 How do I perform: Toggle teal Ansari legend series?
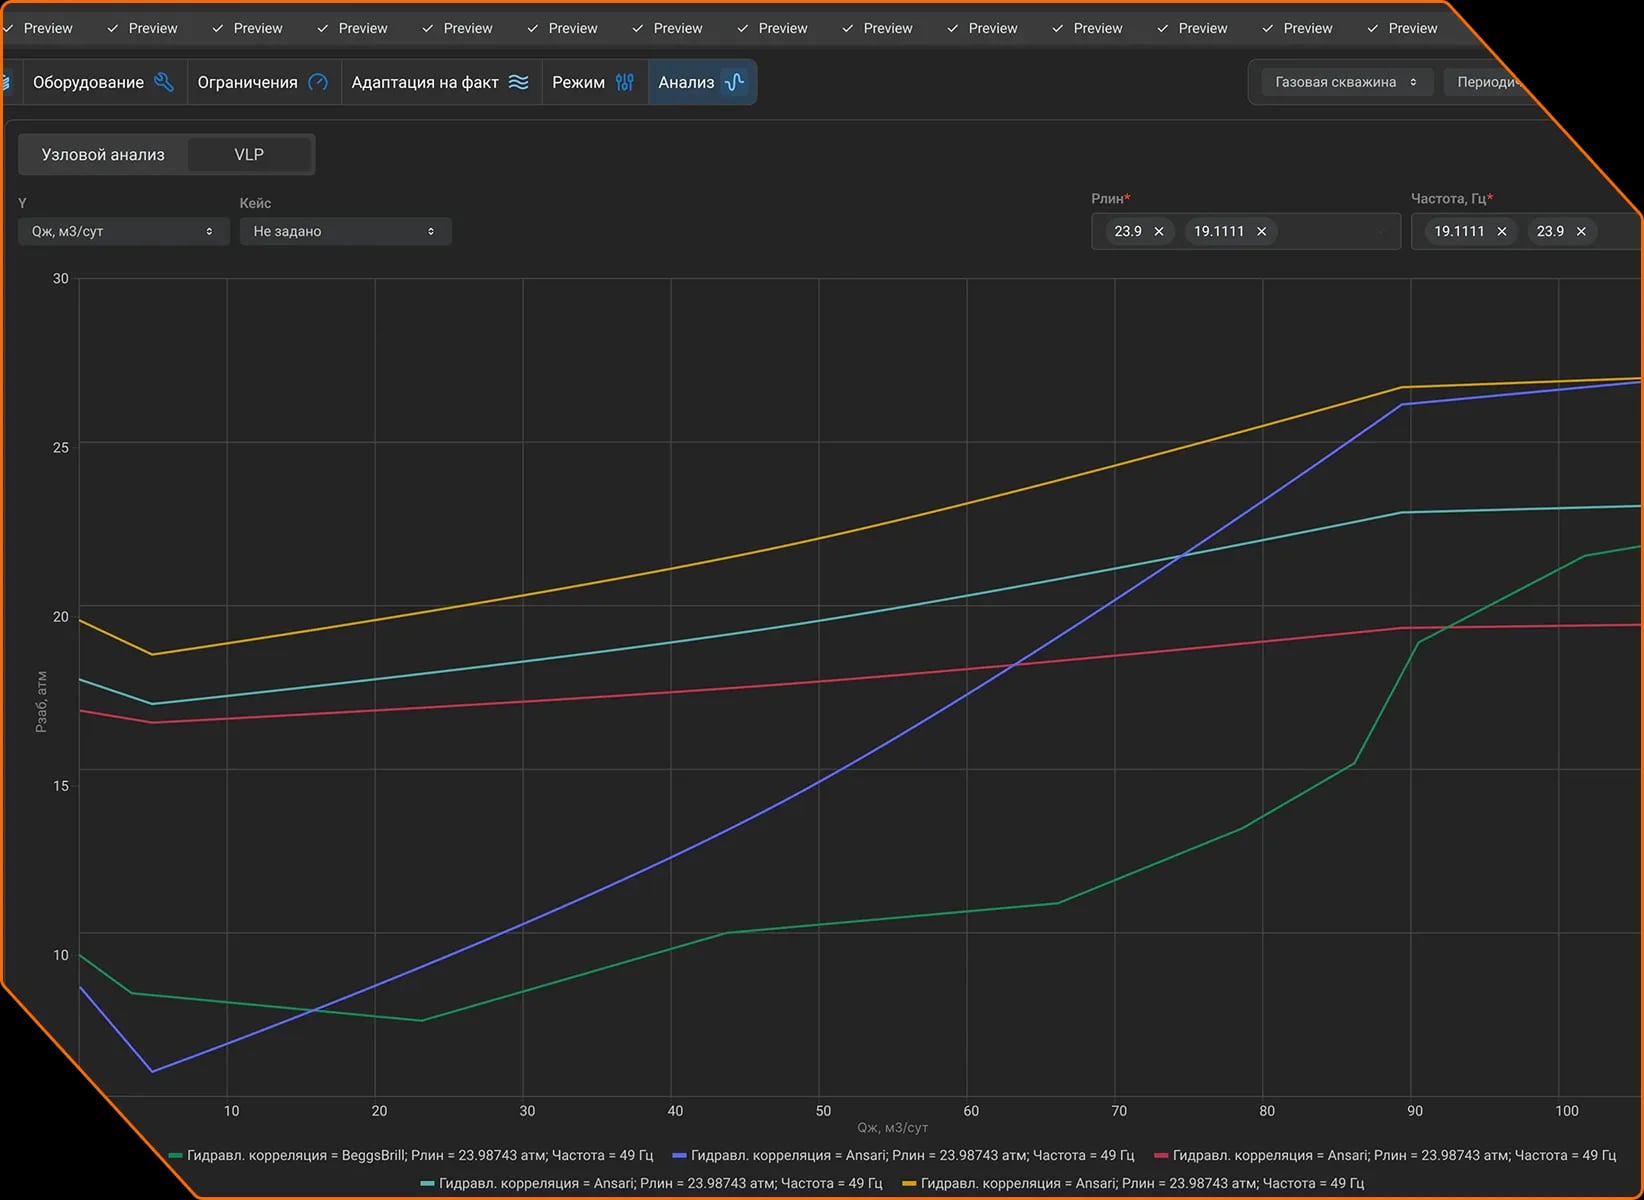tap(651, 1183)
